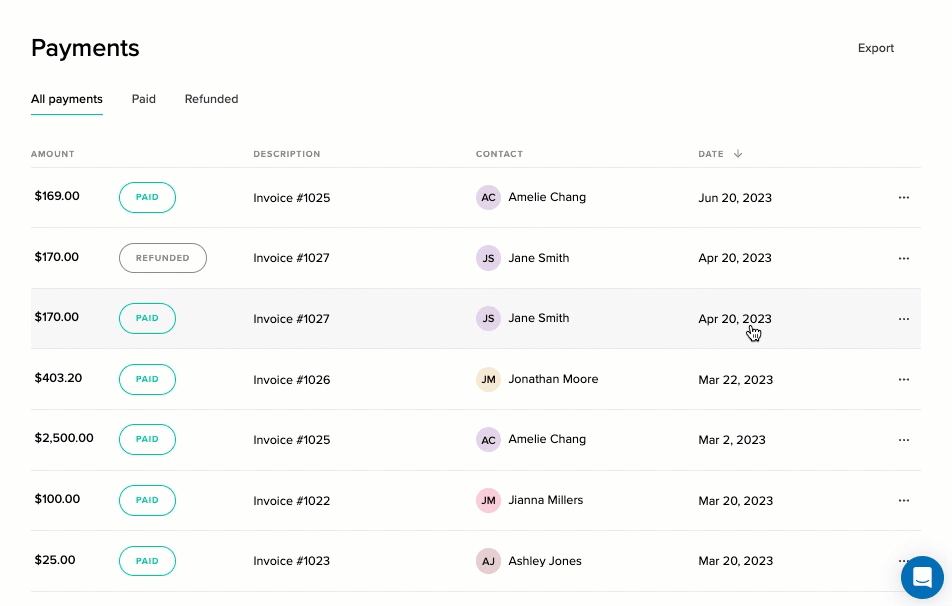Click the Mar 20, 2023 date for Jianna Millers
The width and height of the screenshot is (952, 606).
[x=735, y=501]
